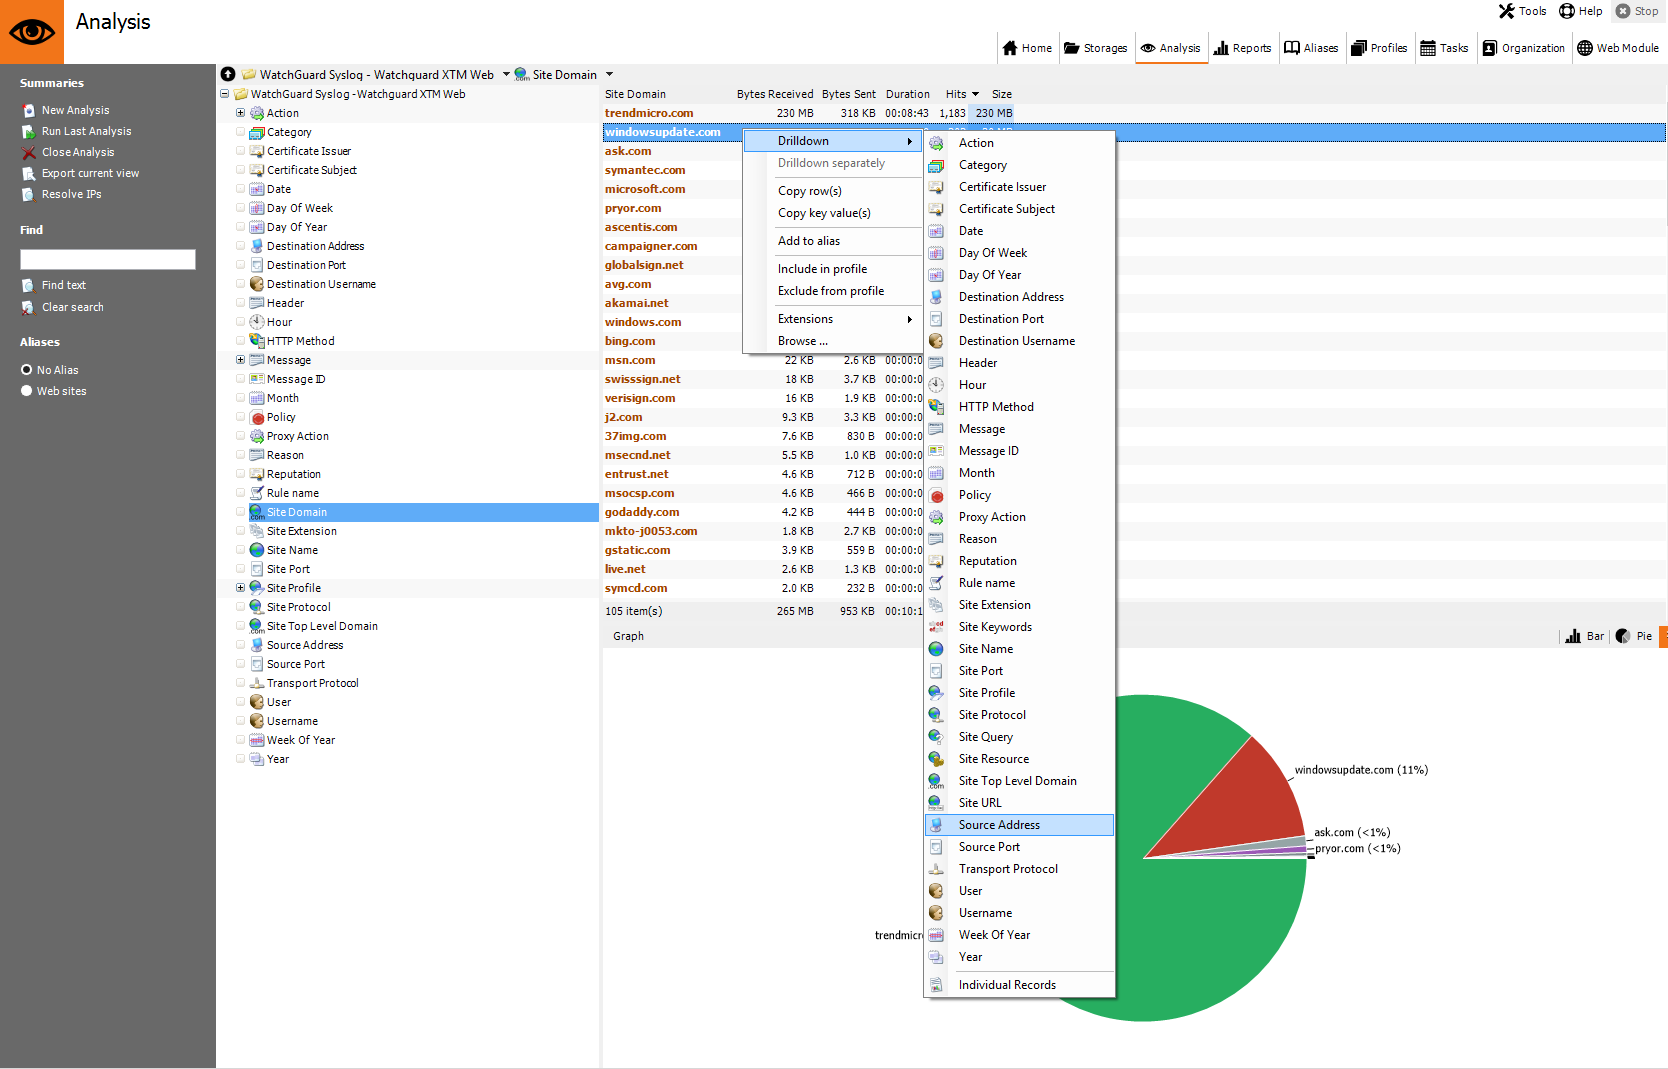Open the Help lifebuoy icon
The image size is (1668, 1069).
[x=1567, y=11]
